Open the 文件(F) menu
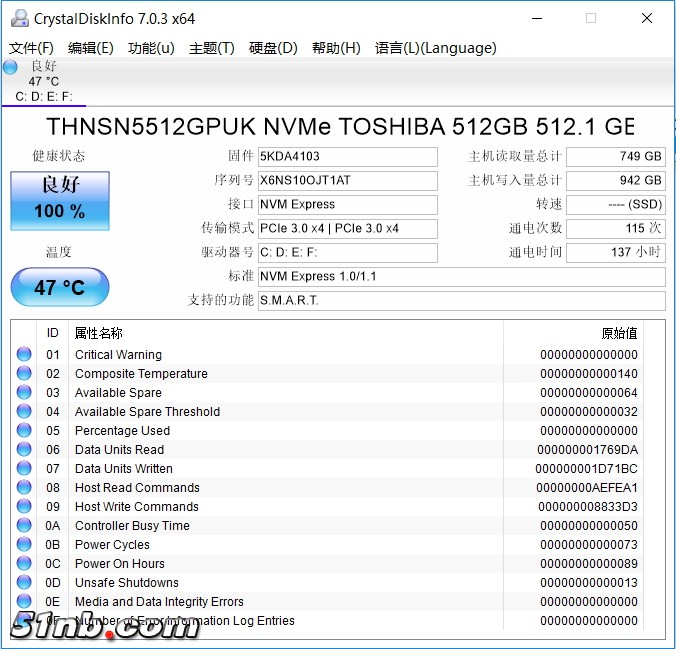The image size is (676, 649). (x=31, y=48)
